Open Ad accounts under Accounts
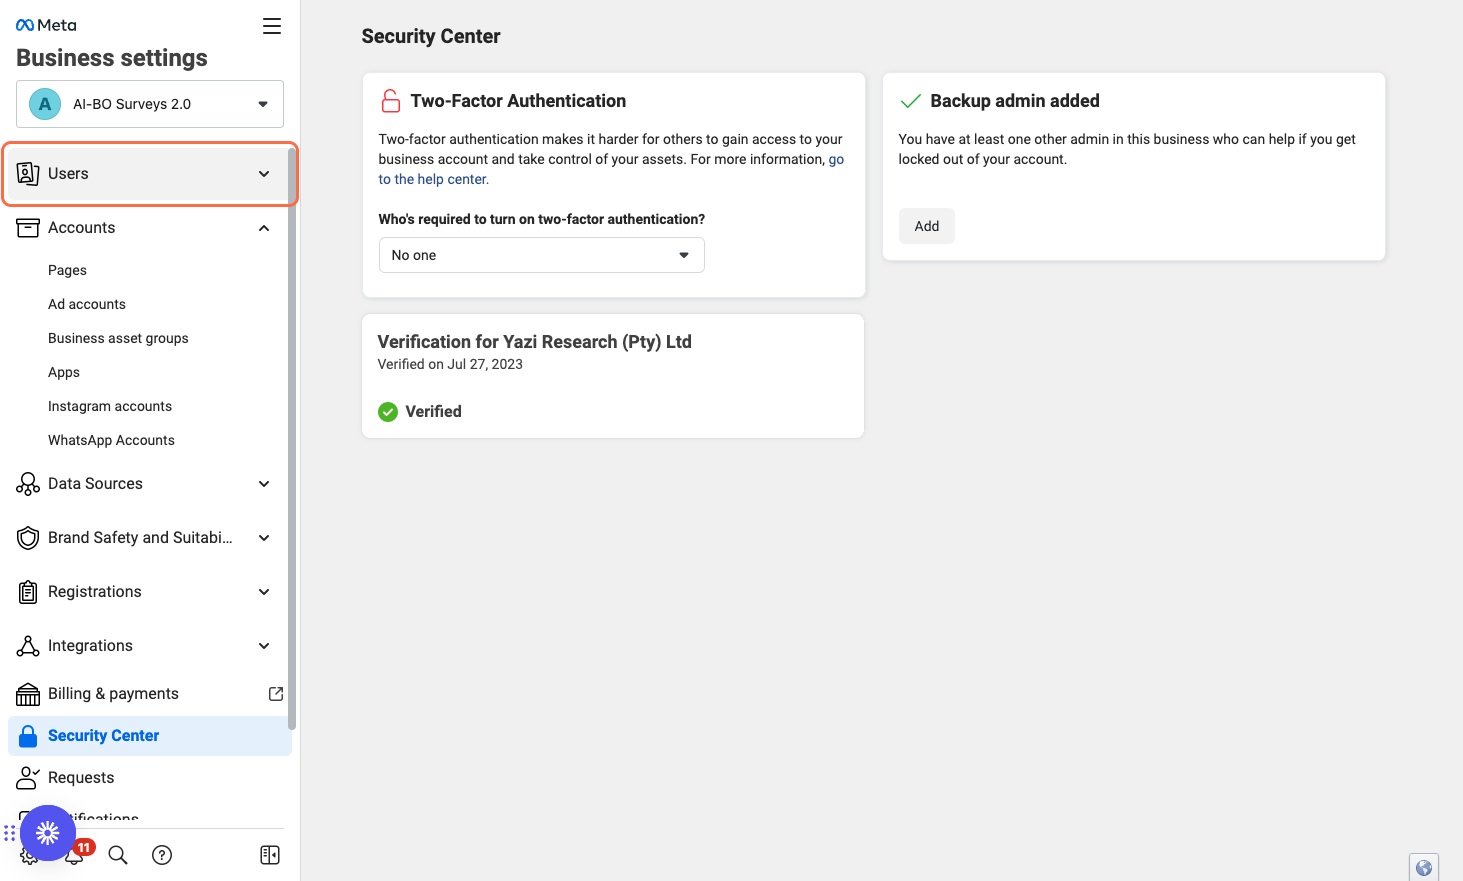Screen dimensions: 1463x881 [87, 304]
